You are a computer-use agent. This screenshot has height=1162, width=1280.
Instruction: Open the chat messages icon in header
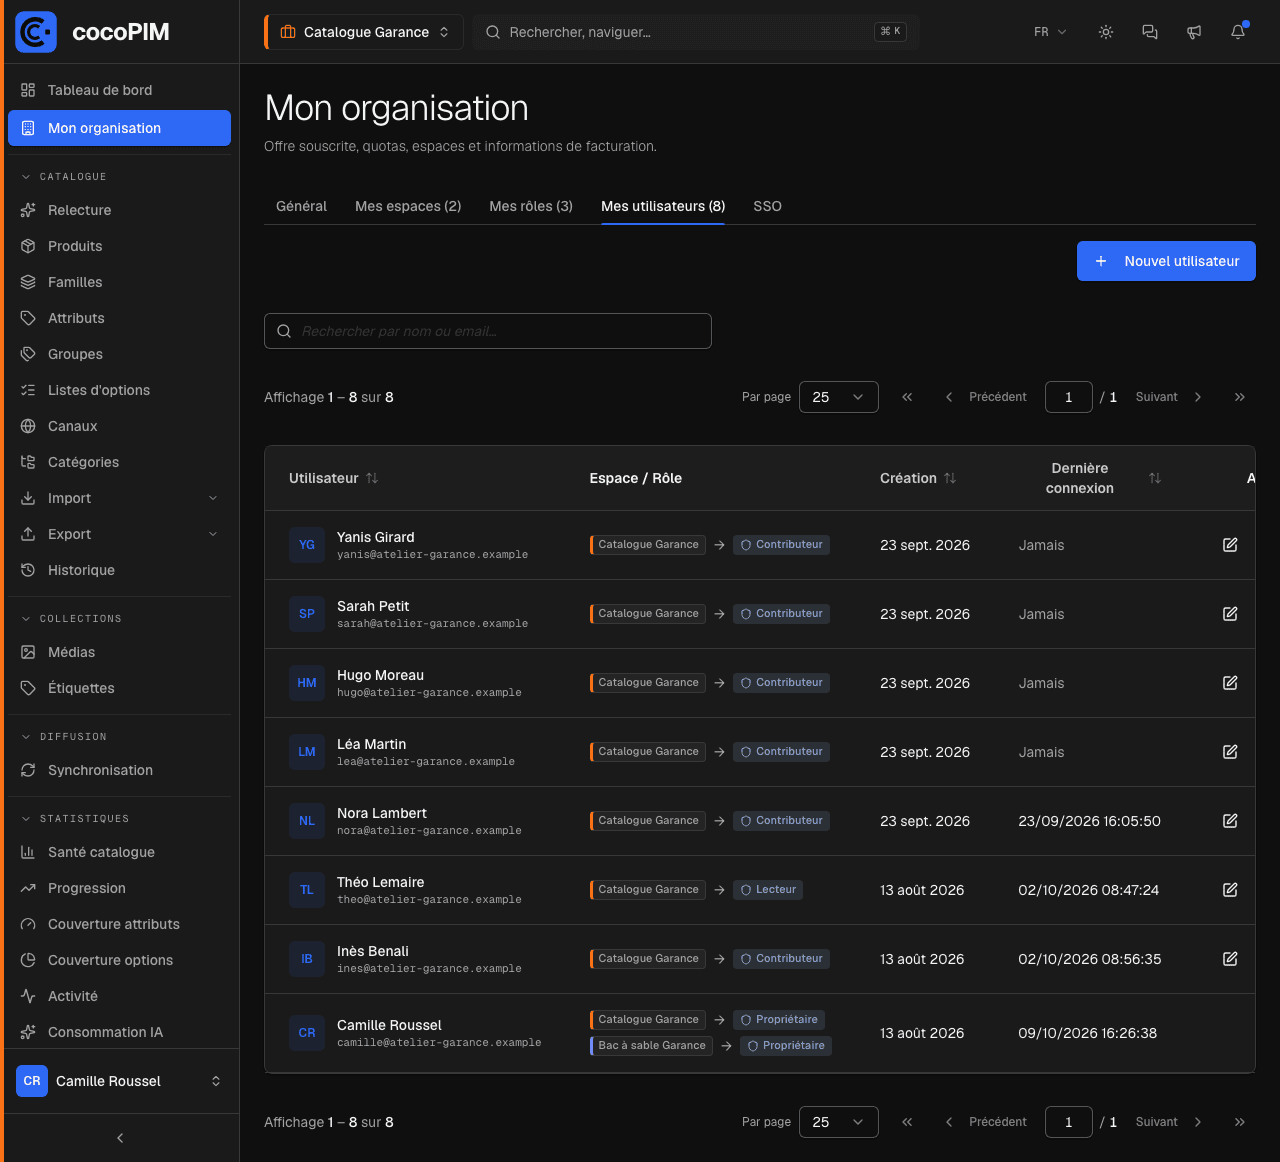[x=1150, y=32]
